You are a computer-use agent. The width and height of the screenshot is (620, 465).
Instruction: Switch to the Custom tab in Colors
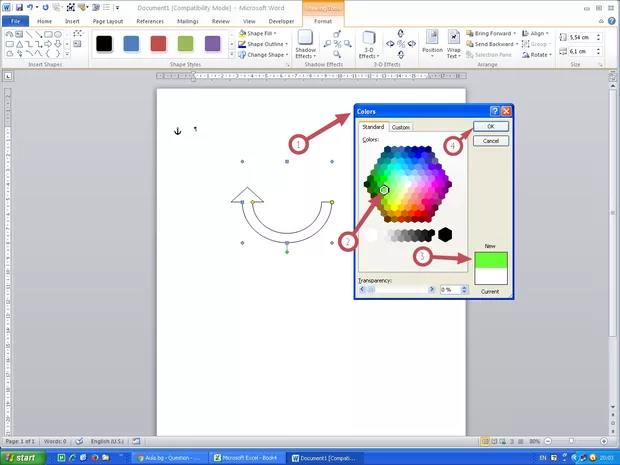click(401, 127)
